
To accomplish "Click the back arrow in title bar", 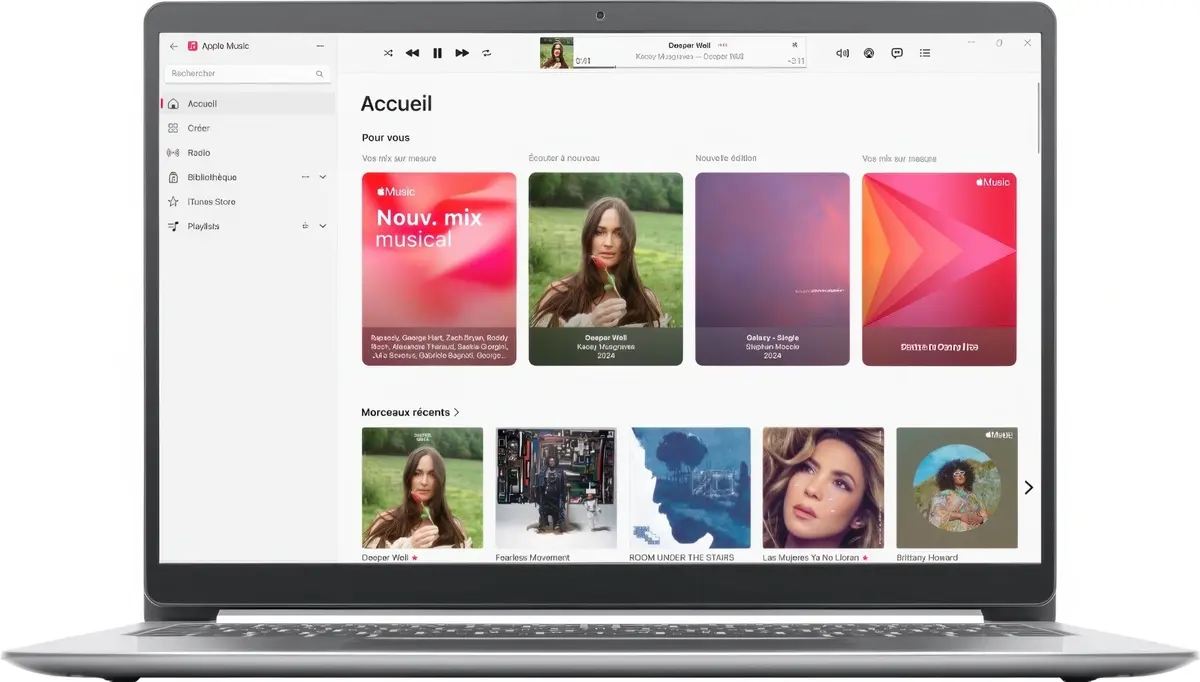I will pyautogui.click(x=174, y=46).
